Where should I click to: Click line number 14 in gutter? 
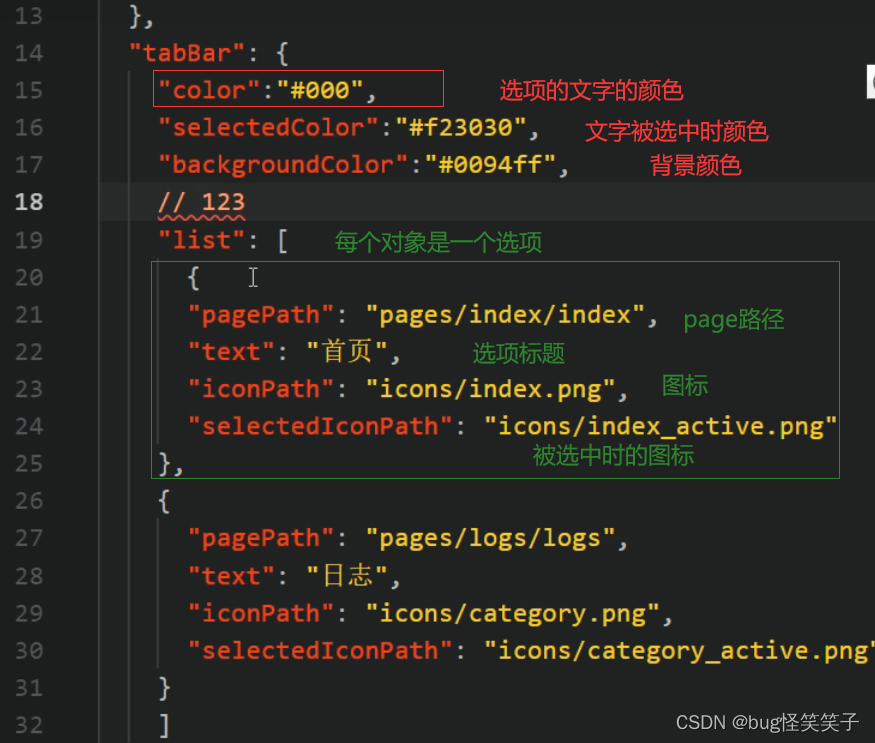coord(29,54)
